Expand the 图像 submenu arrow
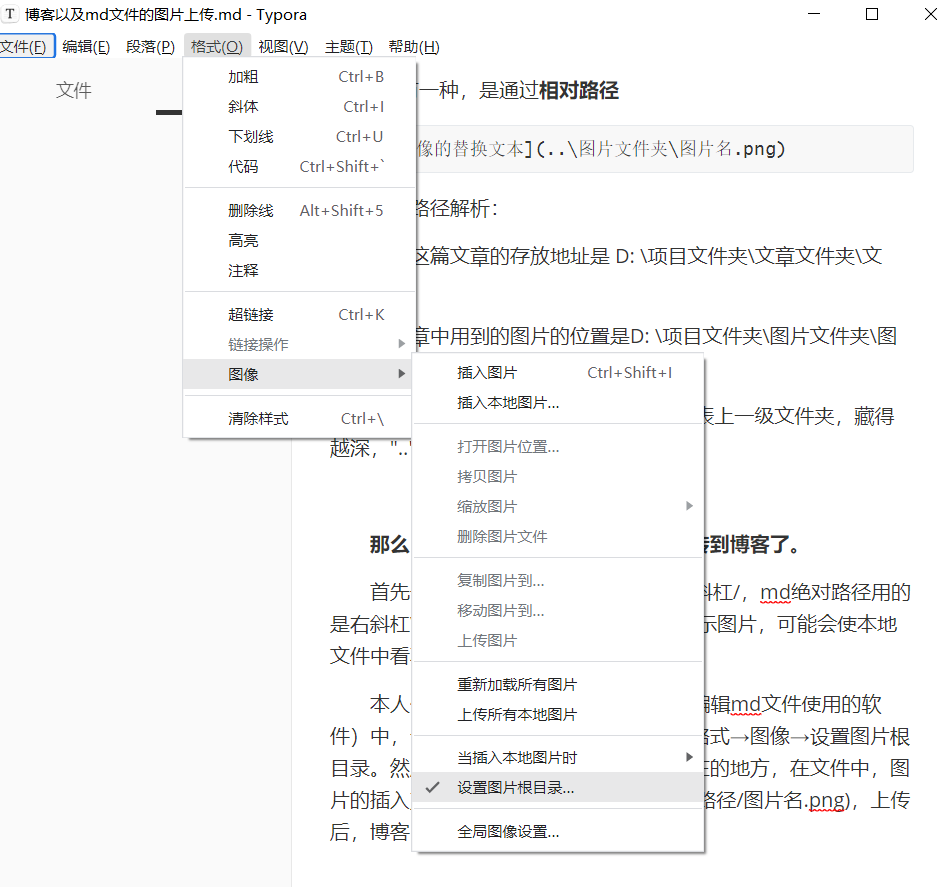This screenshot has height=887, width=937. (x=402, y=374)
